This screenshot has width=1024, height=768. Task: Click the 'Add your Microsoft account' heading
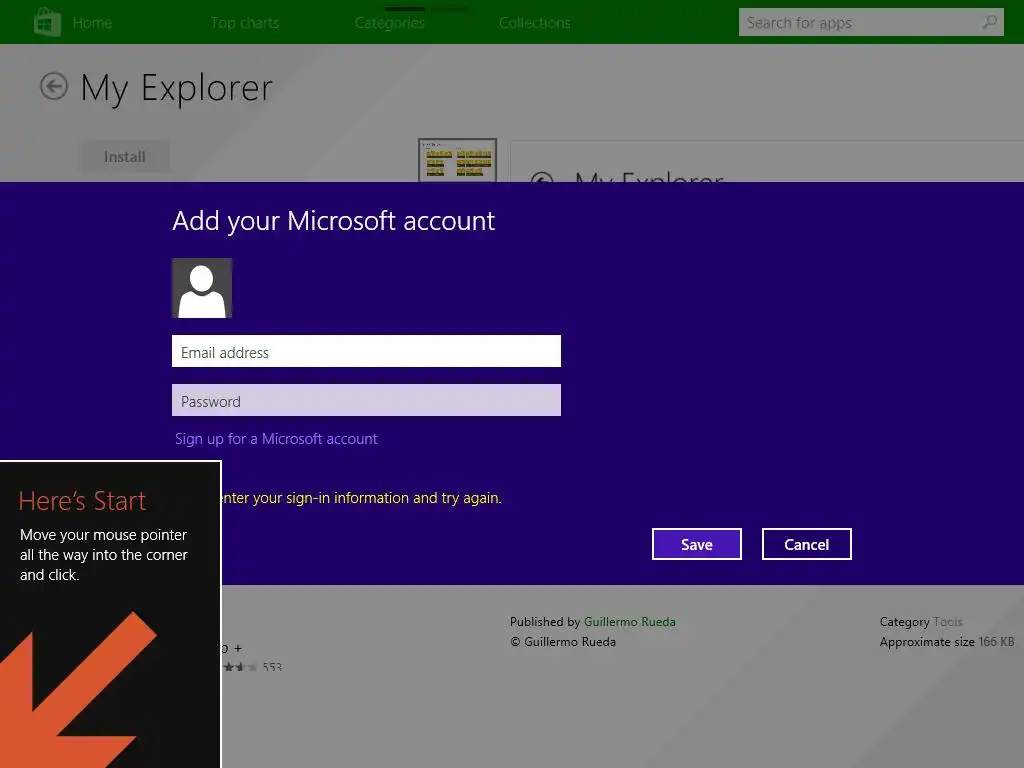pos(334,221)
